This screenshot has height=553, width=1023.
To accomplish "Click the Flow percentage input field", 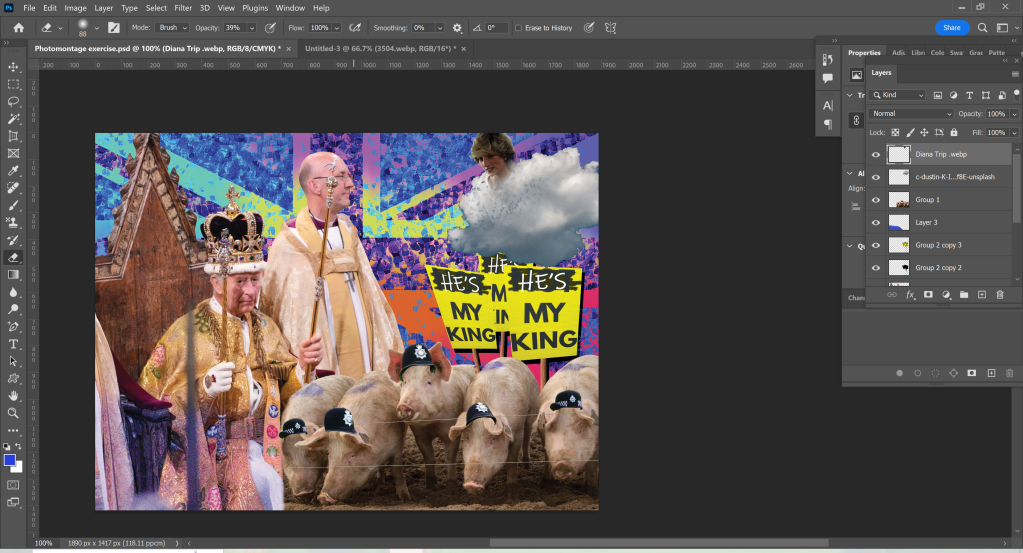I will tap(323, 28).
